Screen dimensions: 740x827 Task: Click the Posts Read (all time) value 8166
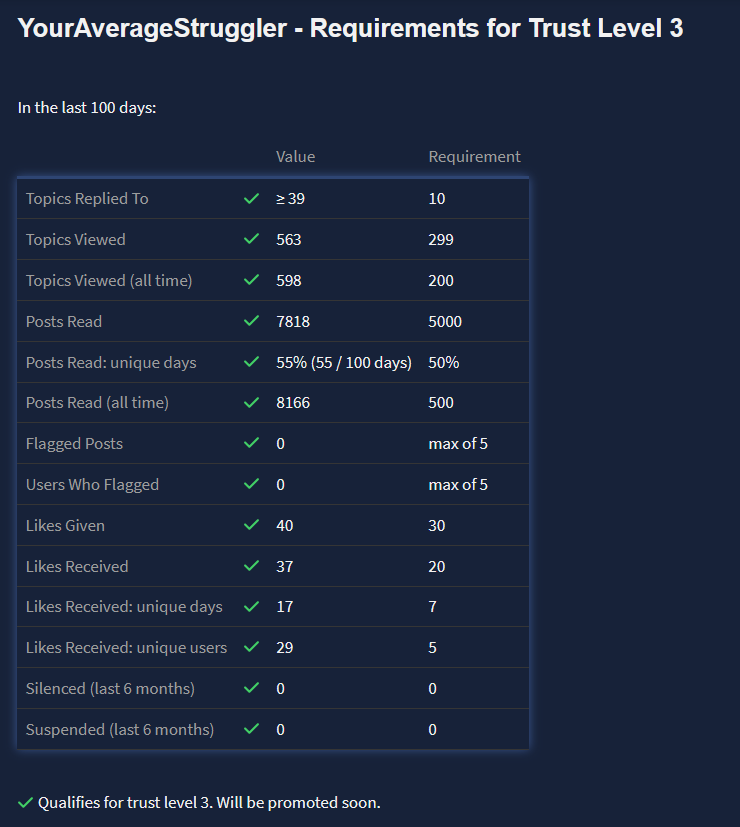293,403
